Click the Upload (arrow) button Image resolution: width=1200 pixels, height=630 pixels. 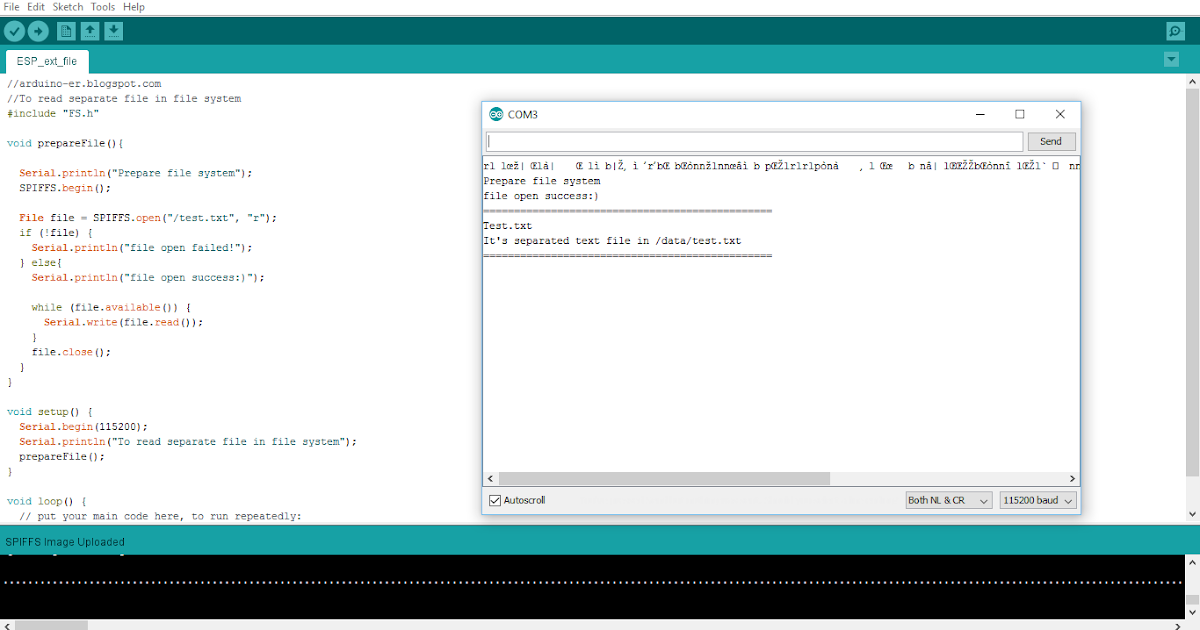coord(38,31)
